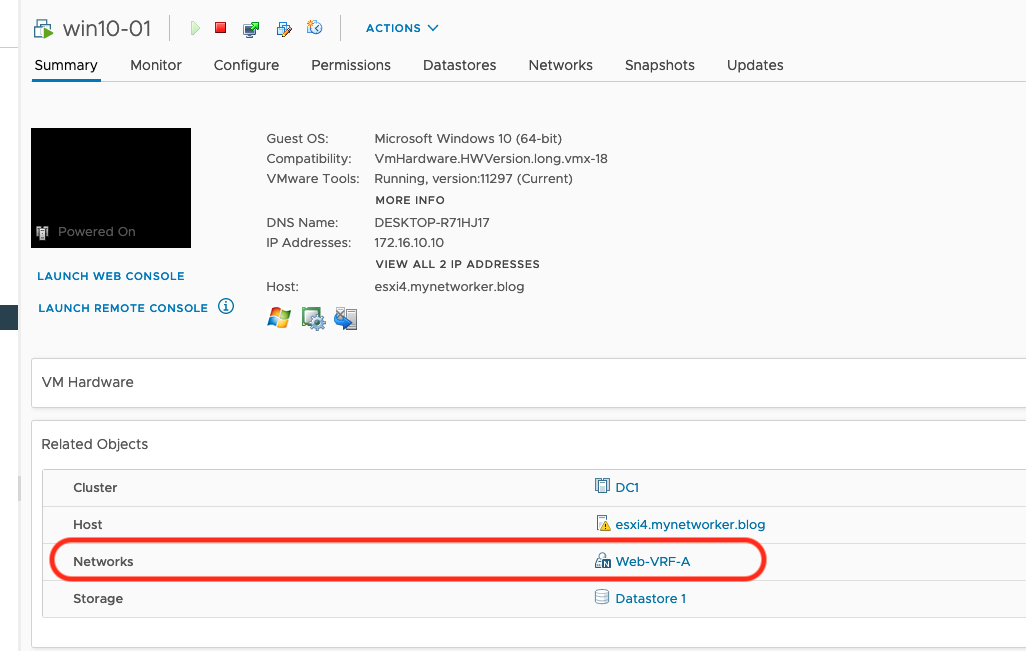The width and height of the screenshot is (1026, 651).
Task: Click the launch console toolbar icon
Action: 251,29
